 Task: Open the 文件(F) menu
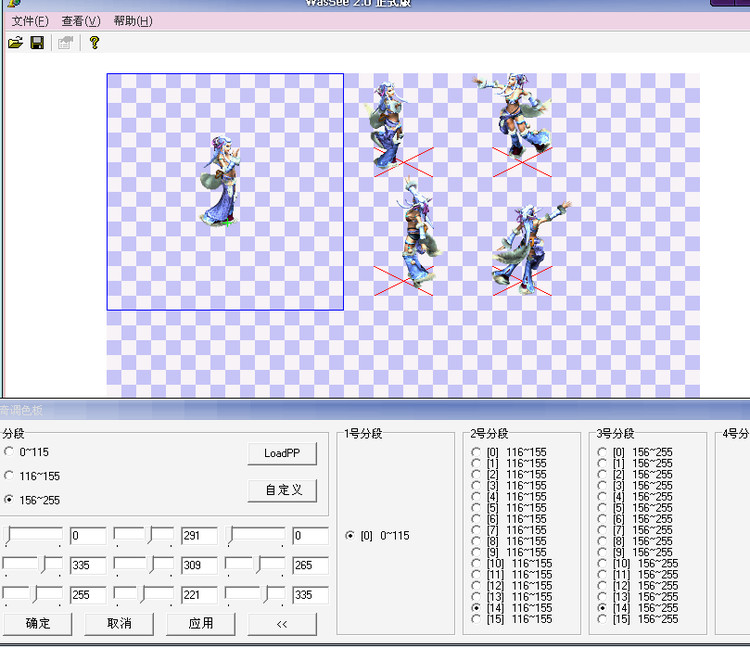30,21
